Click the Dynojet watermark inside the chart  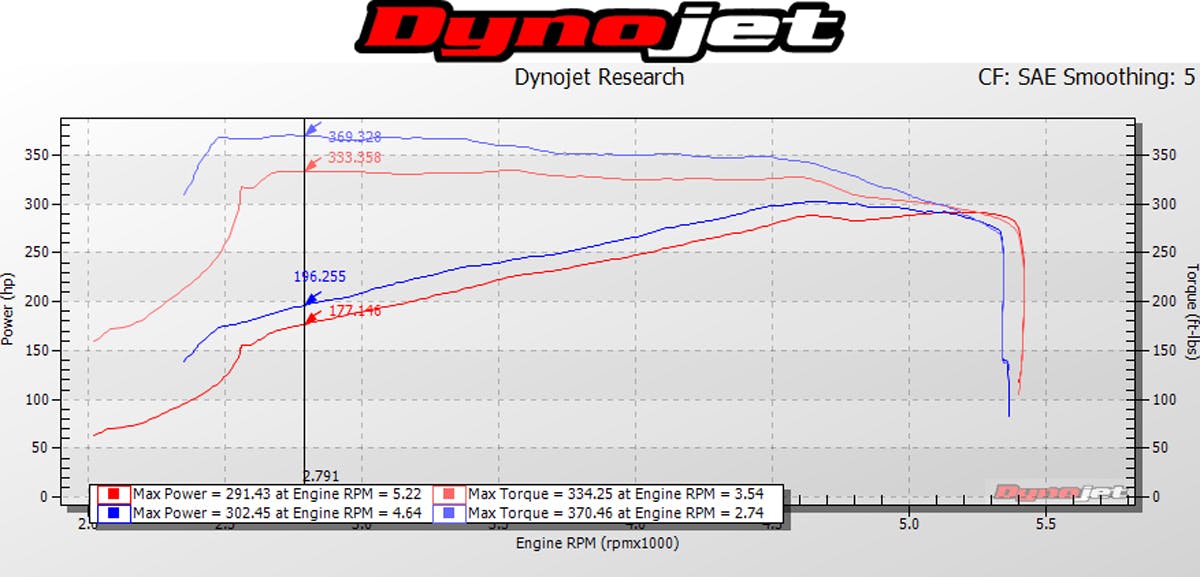pyautogui.click(x=1059, y=491)
